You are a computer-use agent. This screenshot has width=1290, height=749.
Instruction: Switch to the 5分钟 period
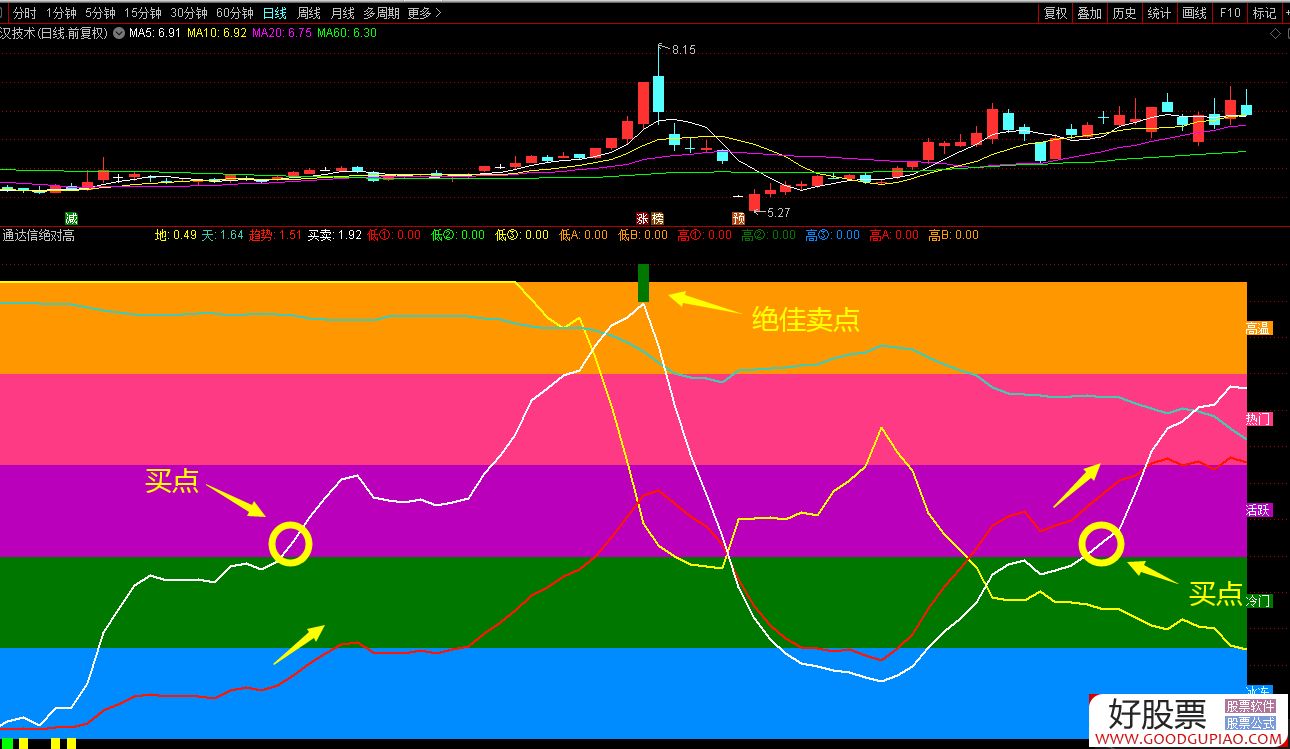[x=100, y=13]
